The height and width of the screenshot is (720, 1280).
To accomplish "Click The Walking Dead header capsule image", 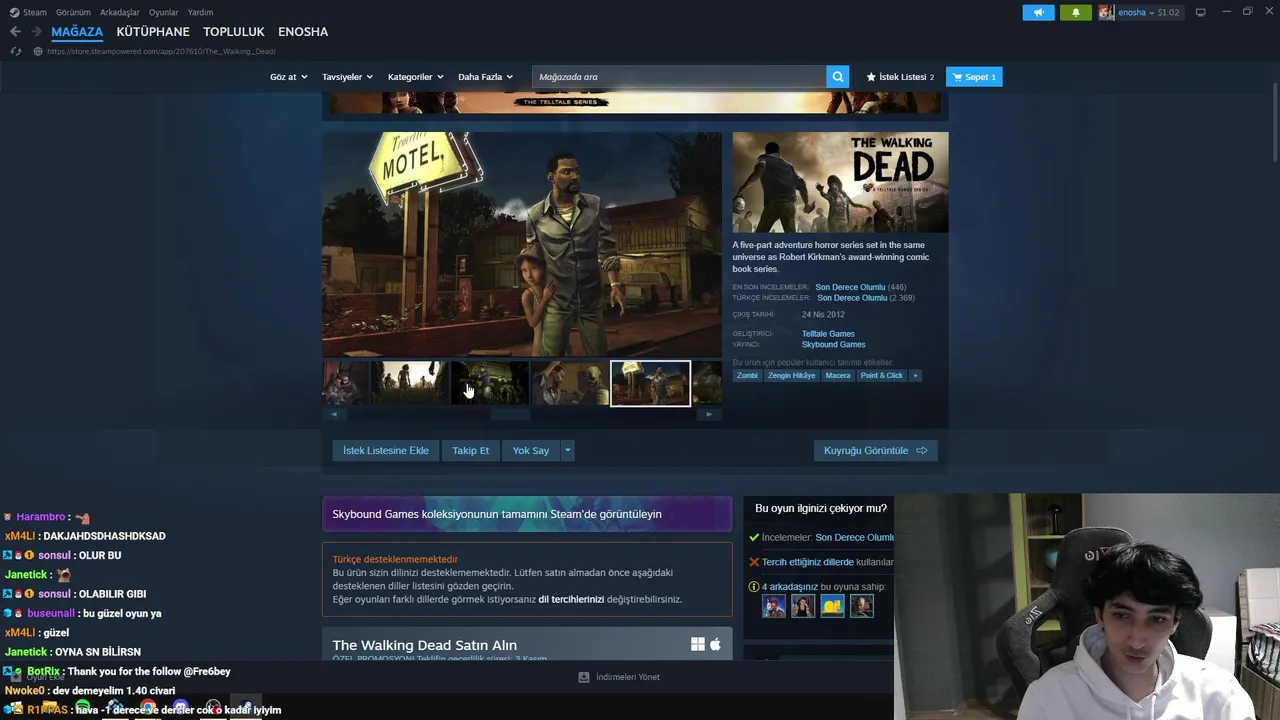I will point(840,182).
